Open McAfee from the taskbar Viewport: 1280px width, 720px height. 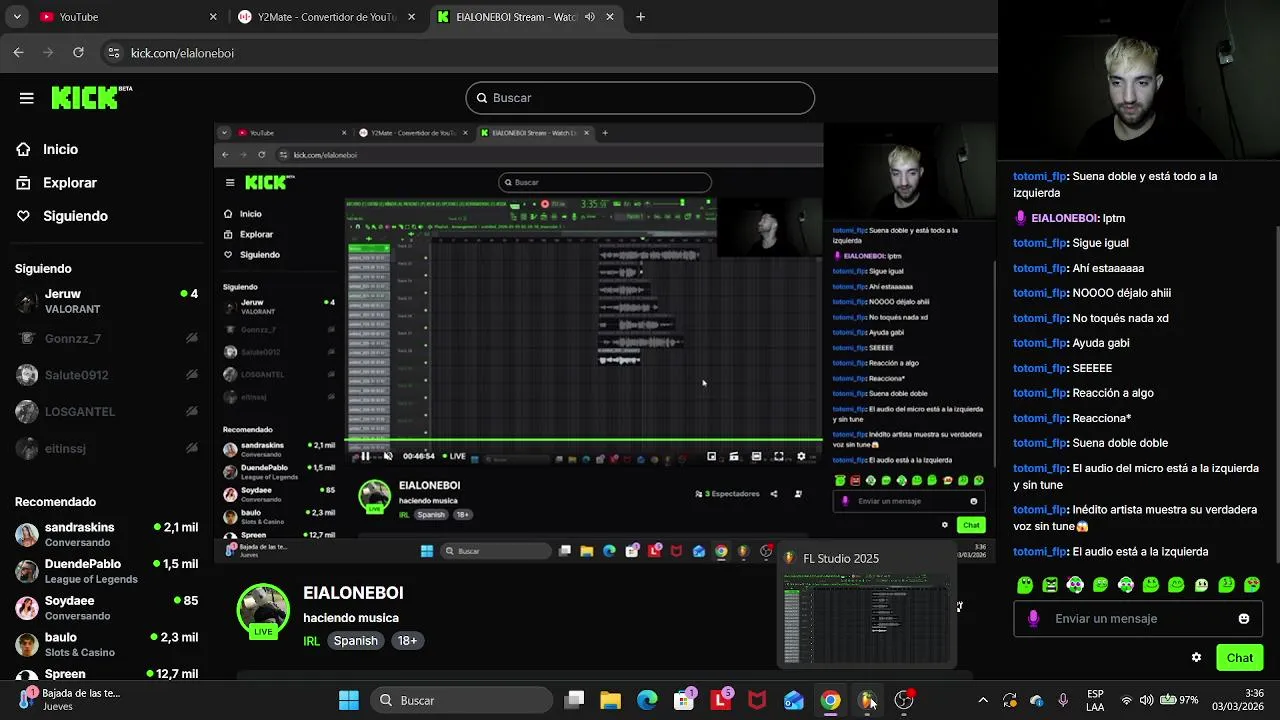[x=757, y=701]
